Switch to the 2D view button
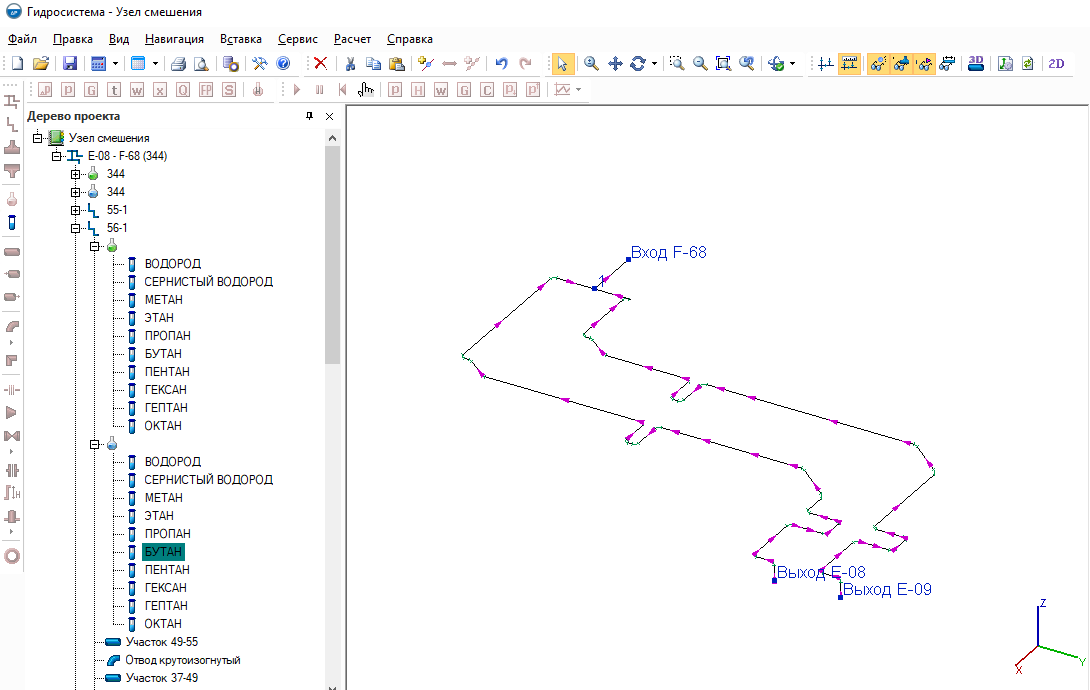This screenshot has height=690, width=1090. (1056, 64)
